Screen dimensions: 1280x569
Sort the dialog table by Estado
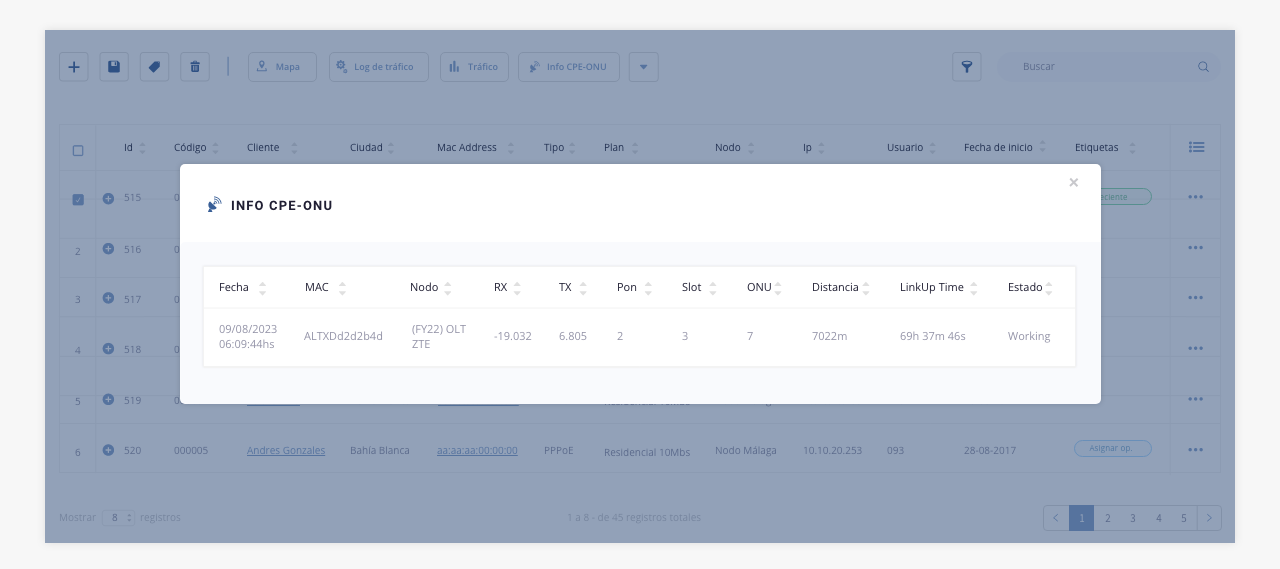pos(1050,288)
